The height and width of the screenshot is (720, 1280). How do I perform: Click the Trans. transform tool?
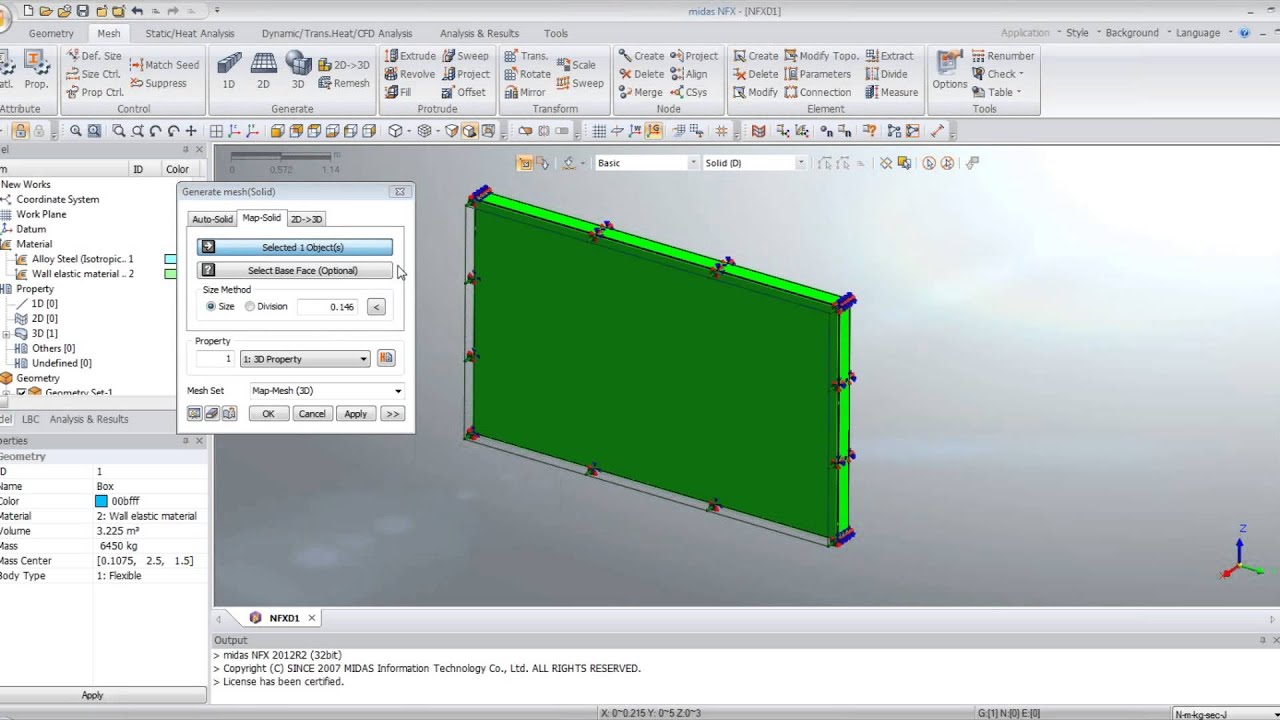526,56
